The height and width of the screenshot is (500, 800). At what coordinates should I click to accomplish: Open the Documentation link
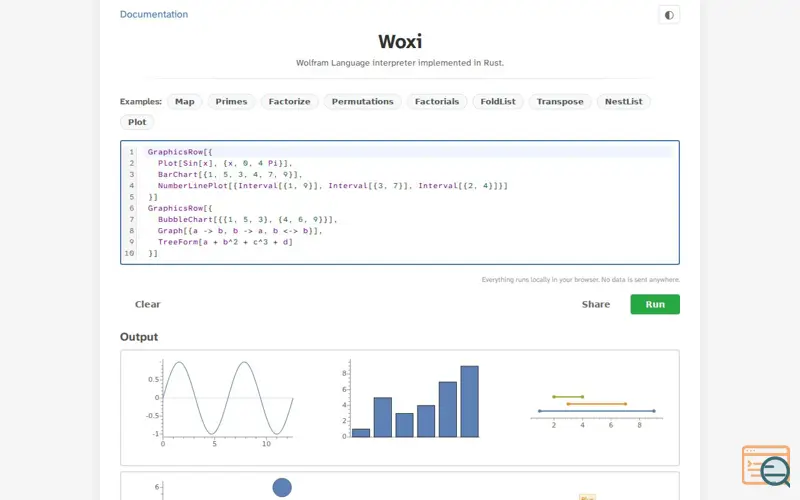pyautogui.click(x=154, y=14)
